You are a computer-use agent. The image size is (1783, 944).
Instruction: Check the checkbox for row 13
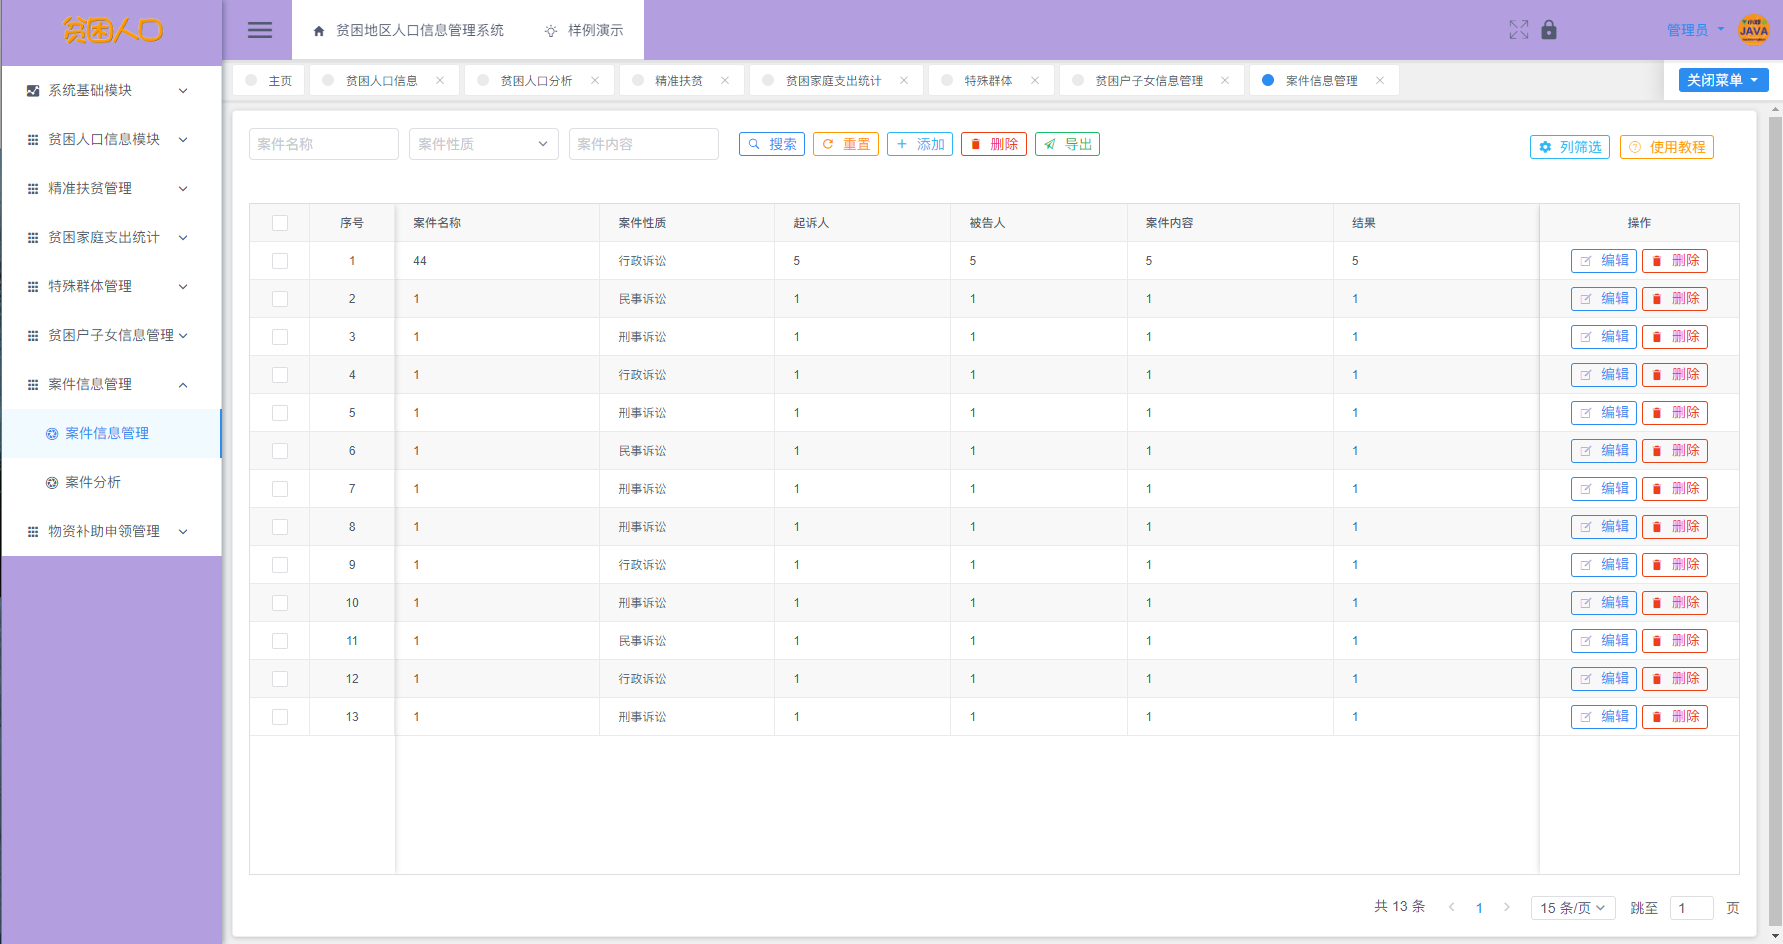coord(280,716)
